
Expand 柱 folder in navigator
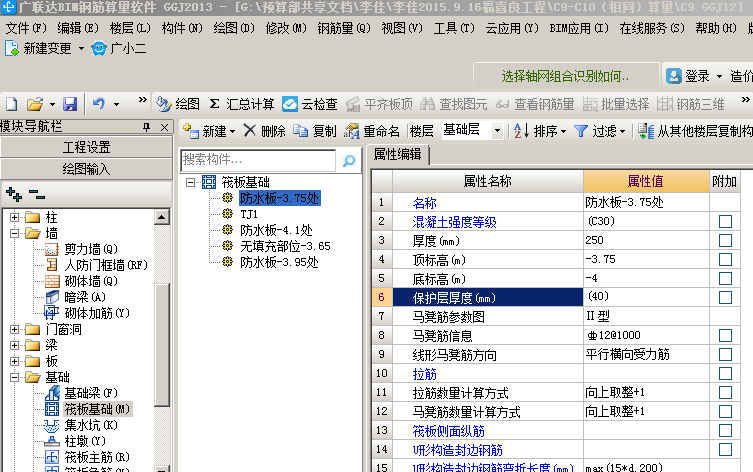tap(14, 218)
